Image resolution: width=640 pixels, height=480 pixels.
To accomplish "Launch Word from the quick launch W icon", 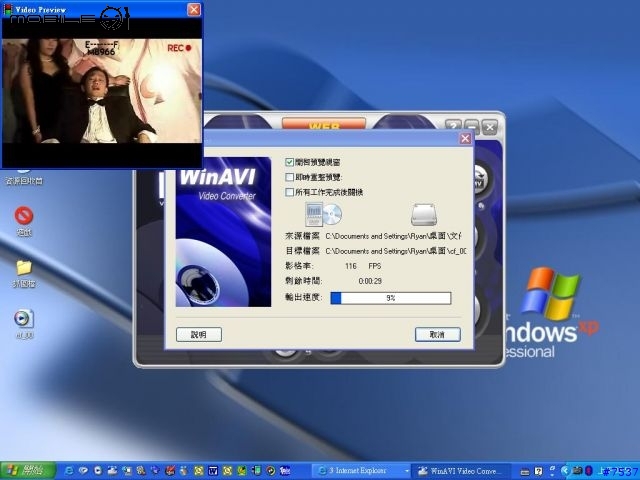I will [213, 471].
